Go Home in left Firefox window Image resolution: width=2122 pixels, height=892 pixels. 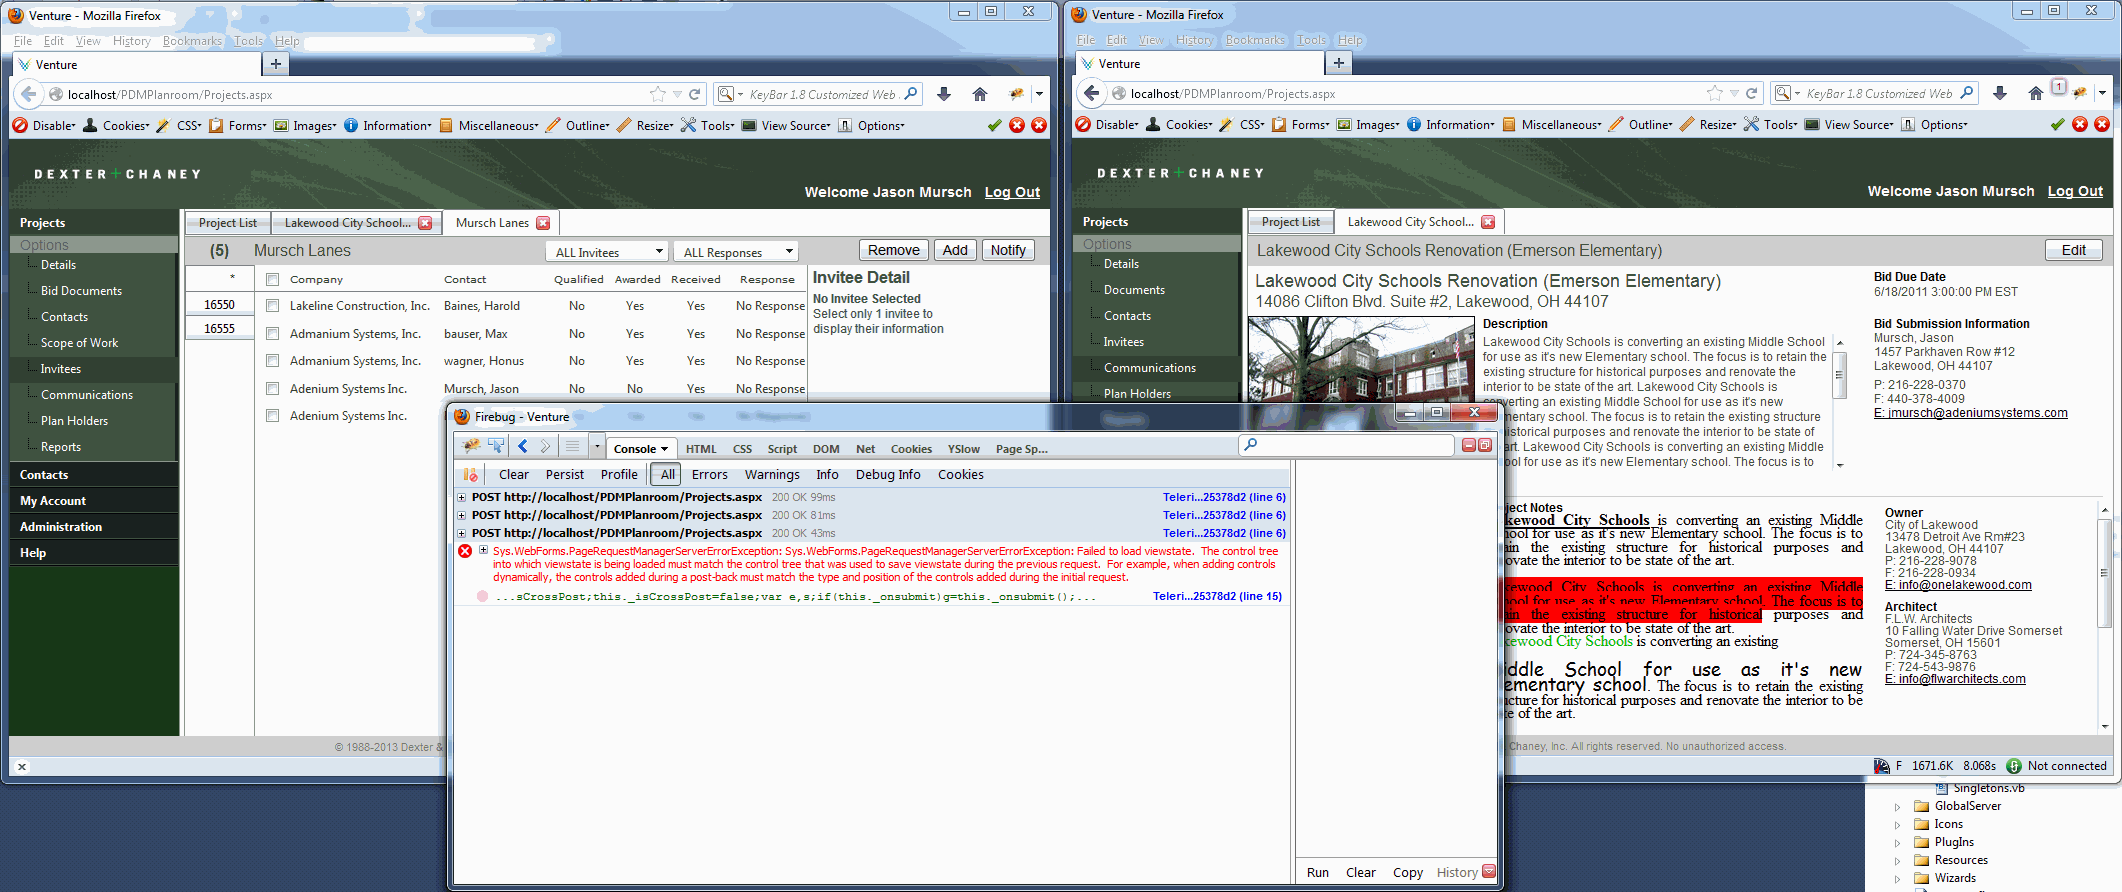coord(980,94)
